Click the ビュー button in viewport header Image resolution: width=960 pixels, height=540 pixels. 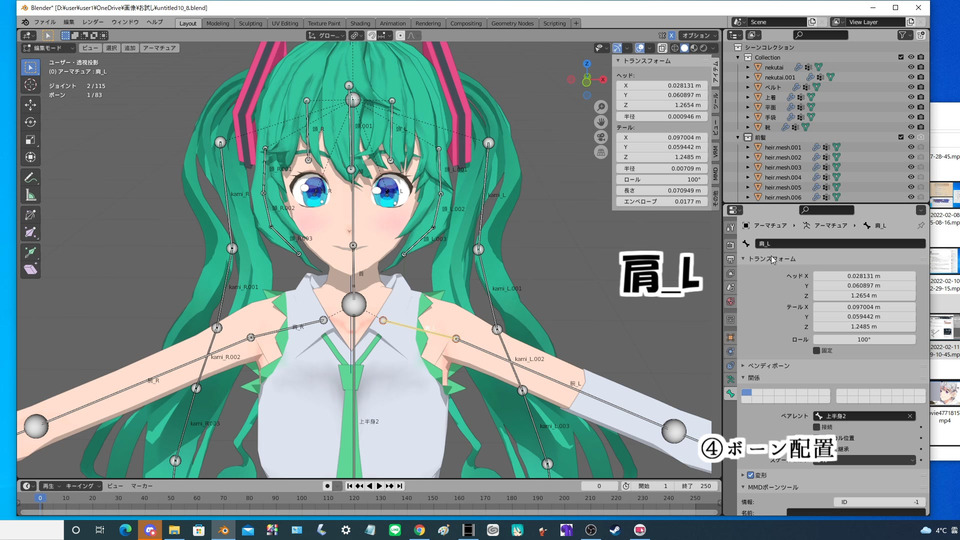pyautogui.click(x=90, y=48)
